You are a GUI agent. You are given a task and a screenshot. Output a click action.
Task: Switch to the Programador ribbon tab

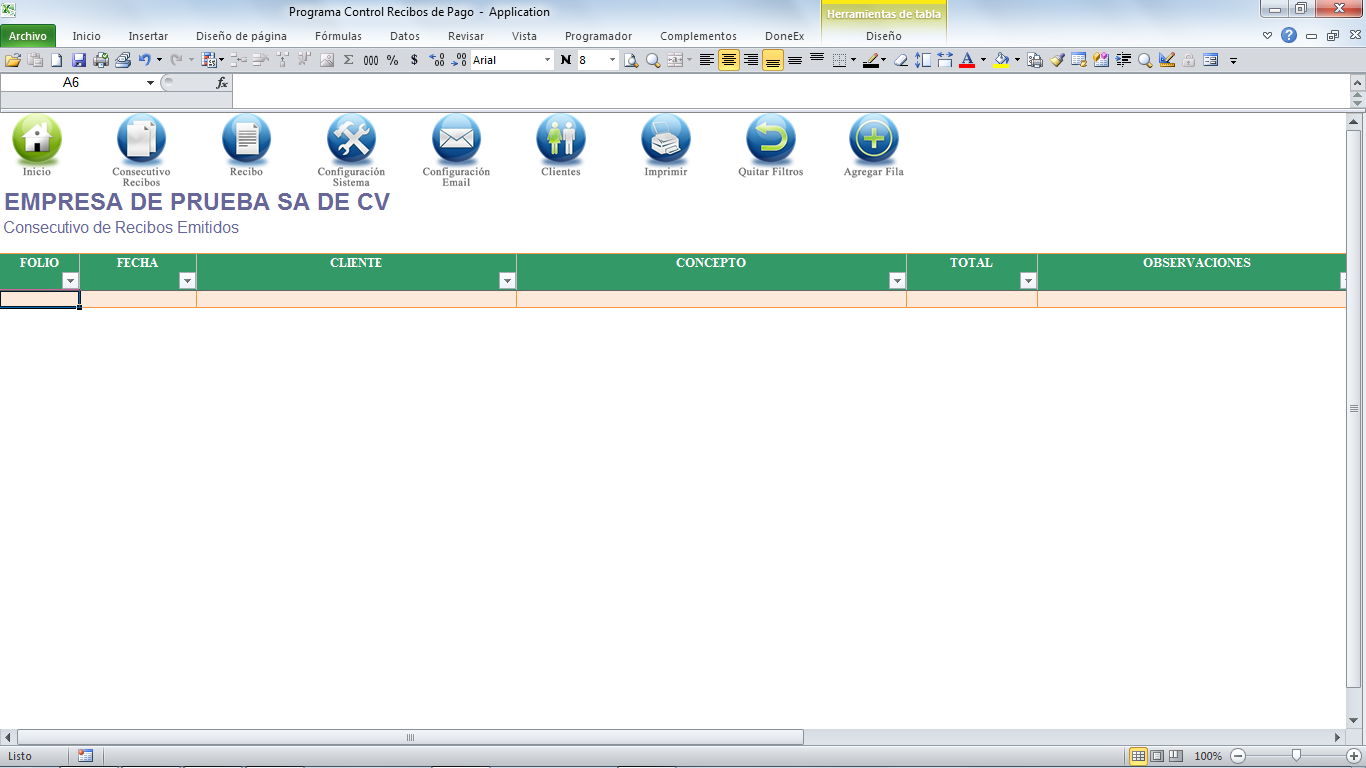click(x=598, y=36)
